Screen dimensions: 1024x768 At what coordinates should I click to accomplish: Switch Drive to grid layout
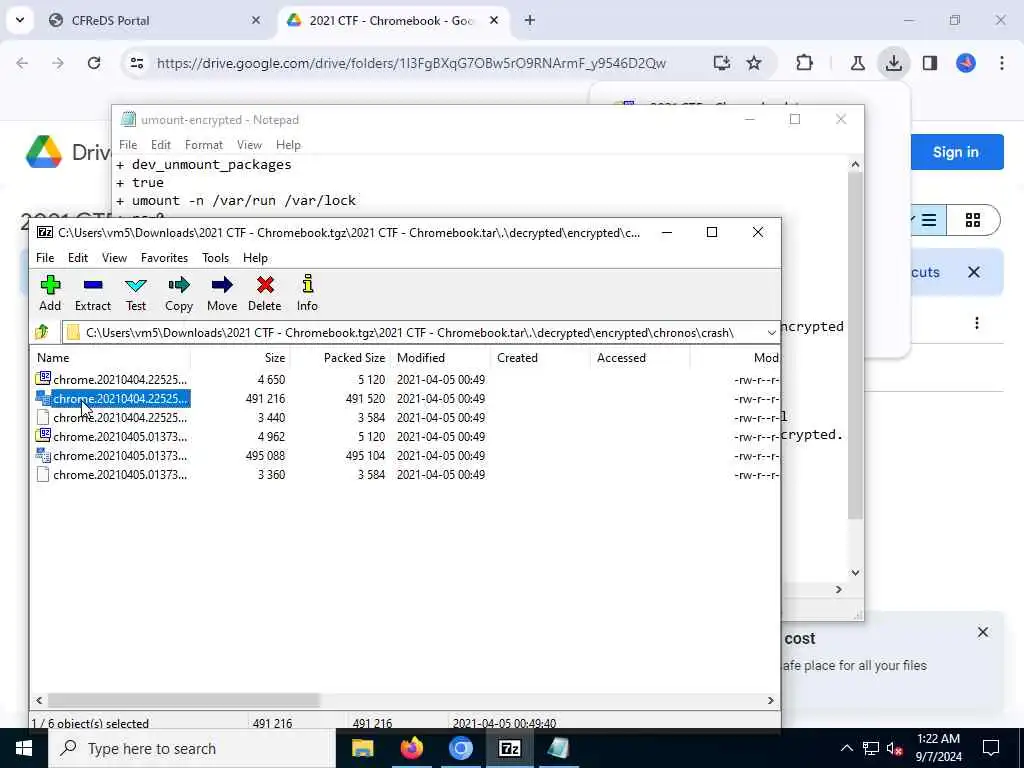point(973,220)
